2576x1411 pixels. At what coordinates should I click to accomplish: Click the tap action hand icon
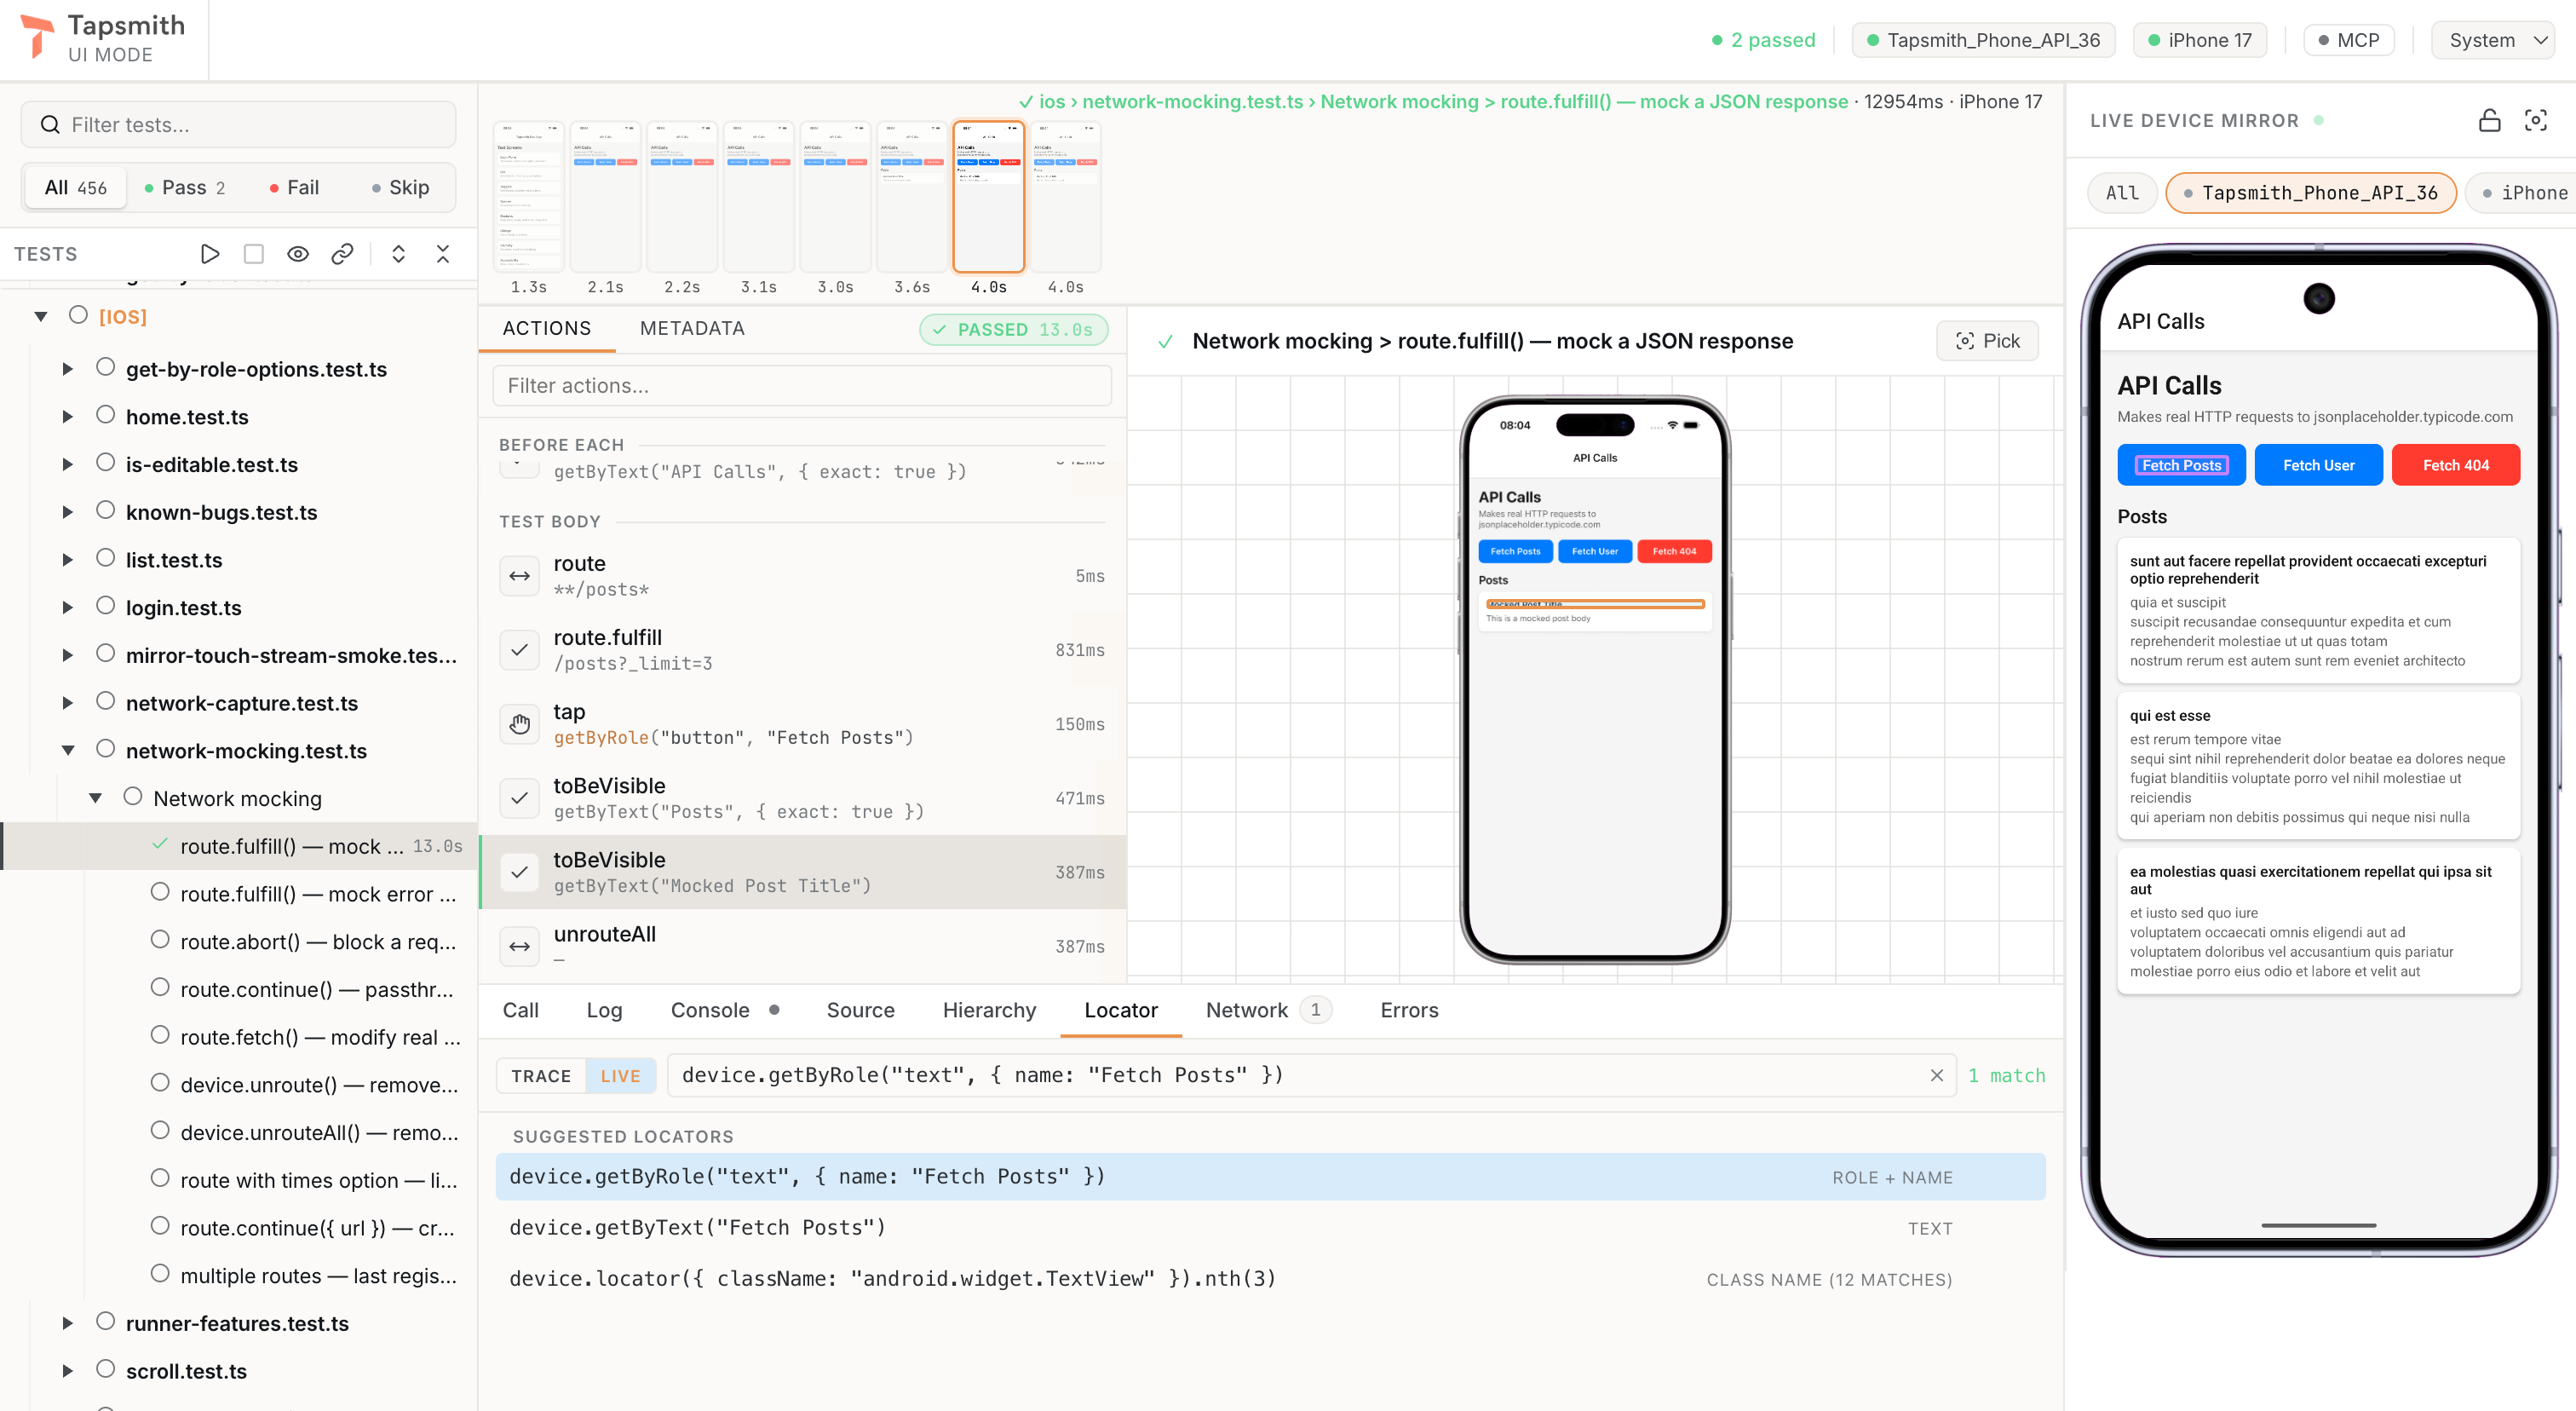click(519, 724)
